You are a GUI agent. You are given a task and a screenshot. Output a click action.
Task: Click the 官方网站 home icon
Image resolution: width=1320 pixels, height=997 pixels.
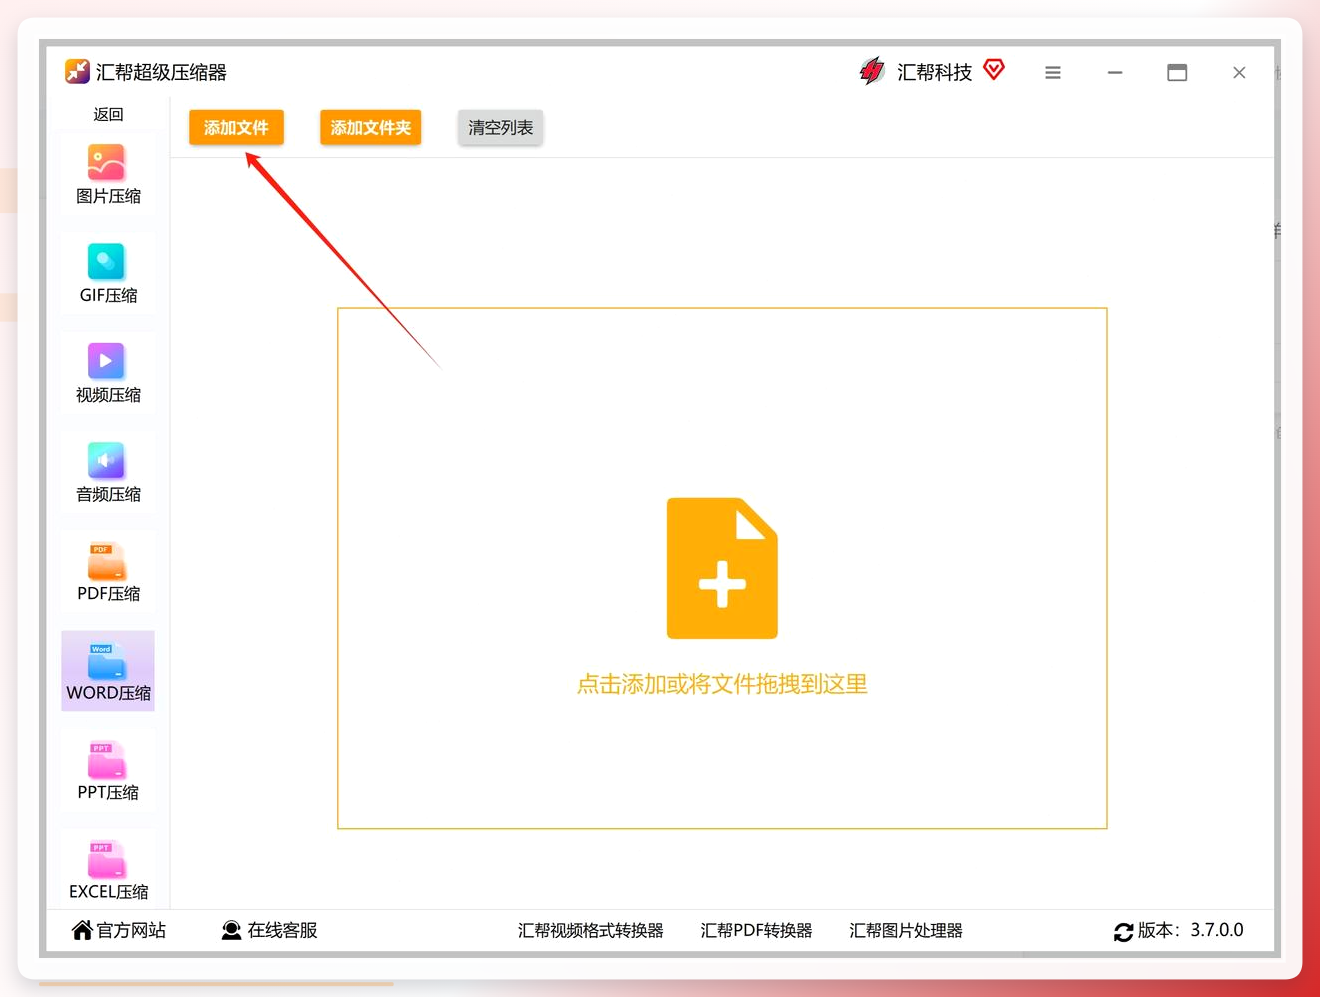click(82, 930)
